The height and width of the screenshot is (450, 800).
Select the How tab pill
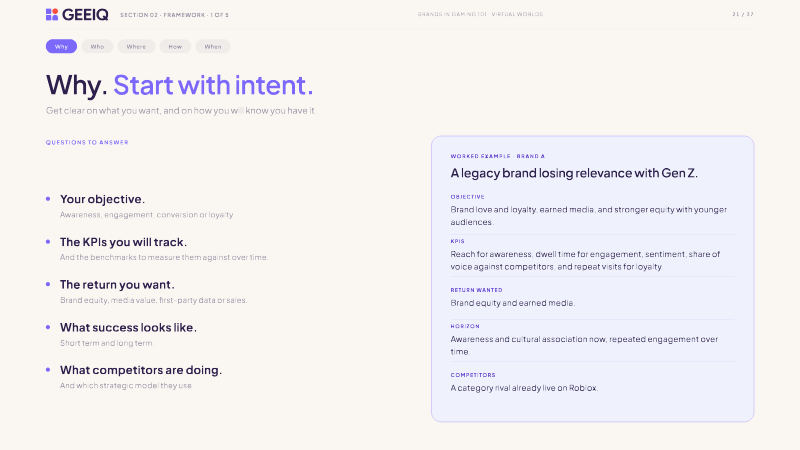point(175,46)
